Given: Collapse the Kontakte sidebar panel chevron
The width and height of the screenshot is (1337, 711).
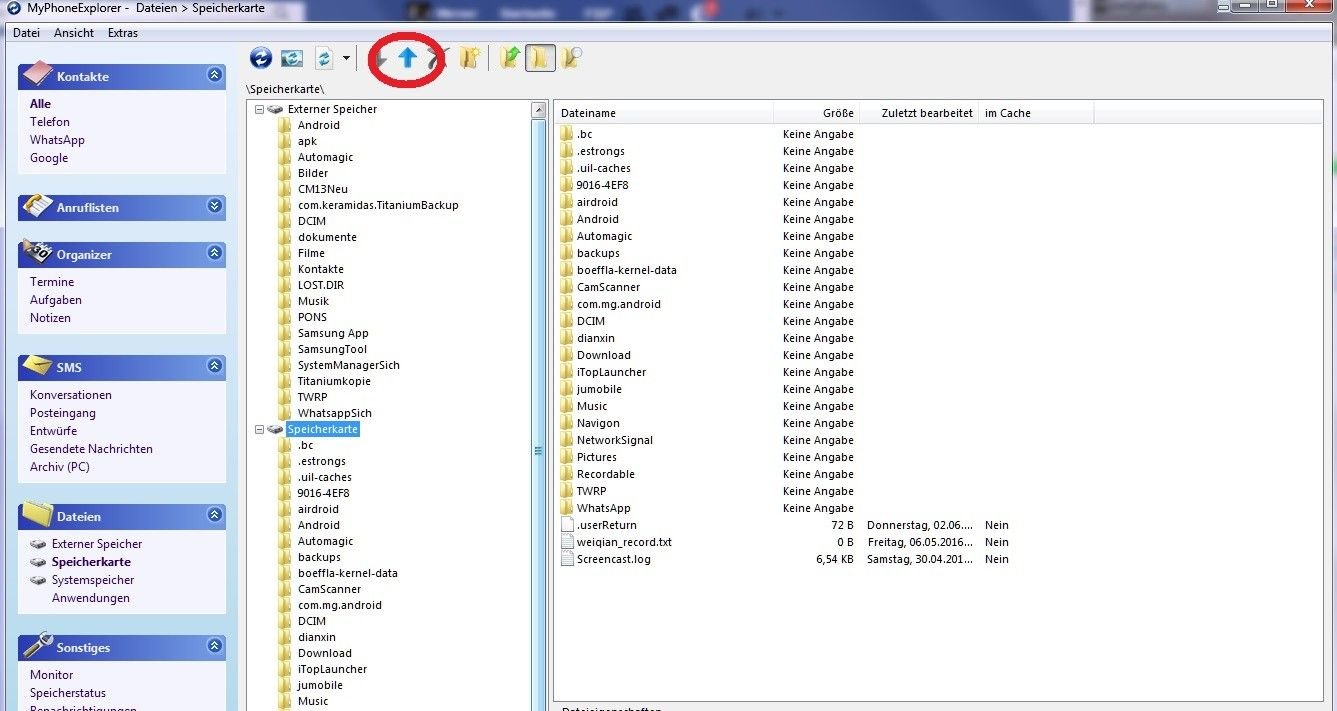Looking at the screenshot, I should (214, 75).
